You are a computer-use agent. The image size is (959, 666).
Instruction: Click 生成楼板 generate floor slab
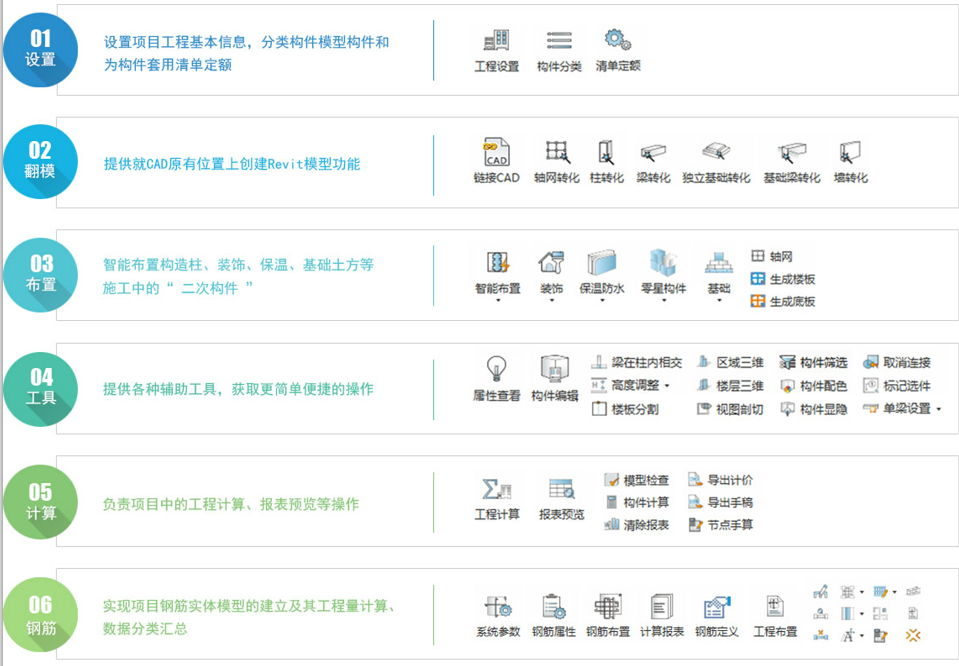[x=784, y=279]
